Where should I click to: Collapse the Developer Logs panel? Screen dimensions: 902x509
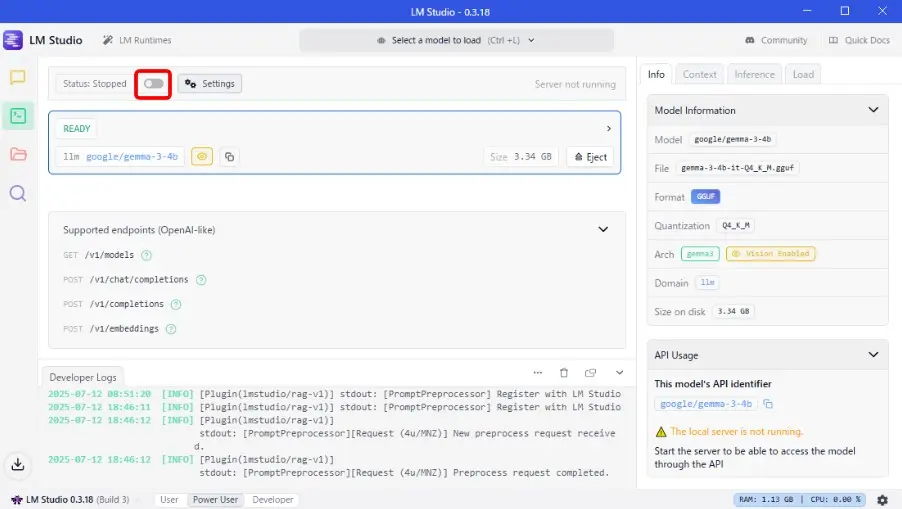[x=620, y=373]
